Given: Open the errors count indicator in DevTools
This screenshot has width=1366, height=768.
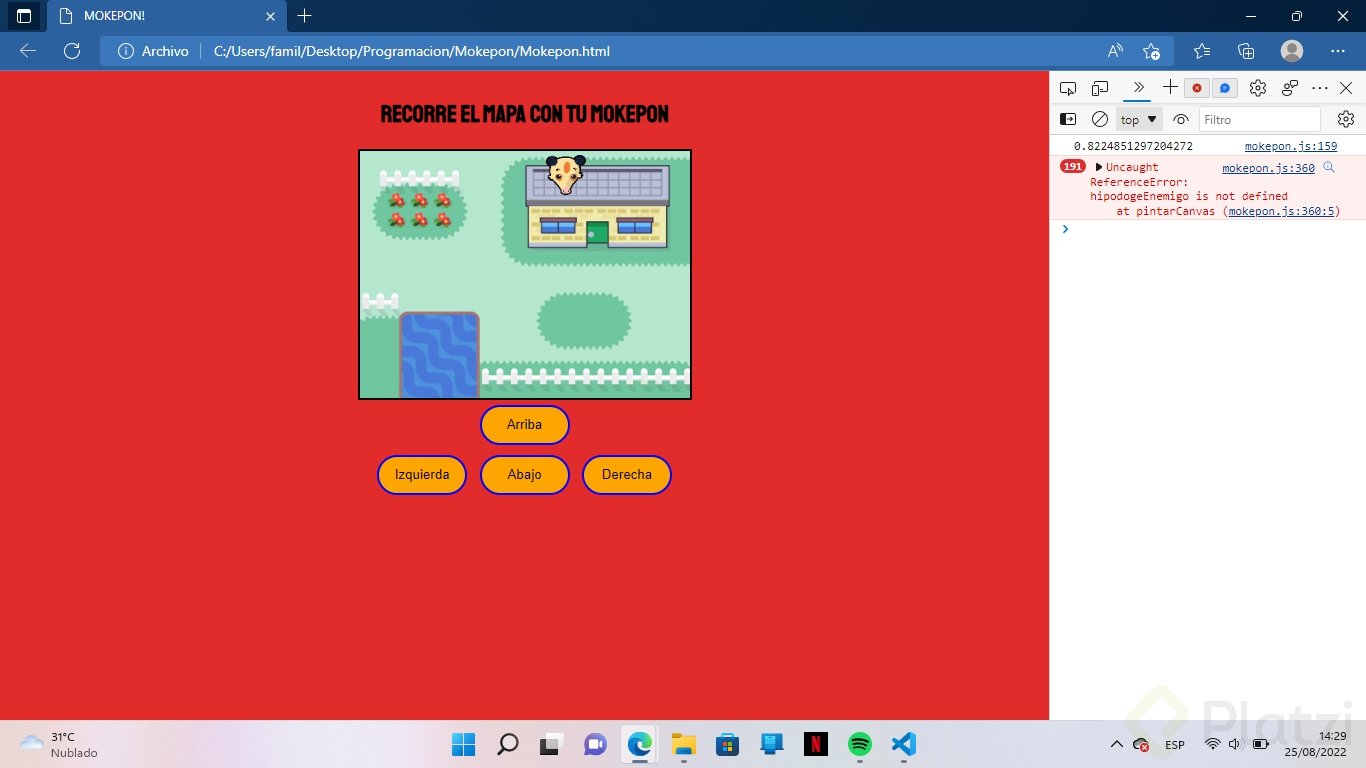Looking at the screenshot, I should pos(1197,88).
